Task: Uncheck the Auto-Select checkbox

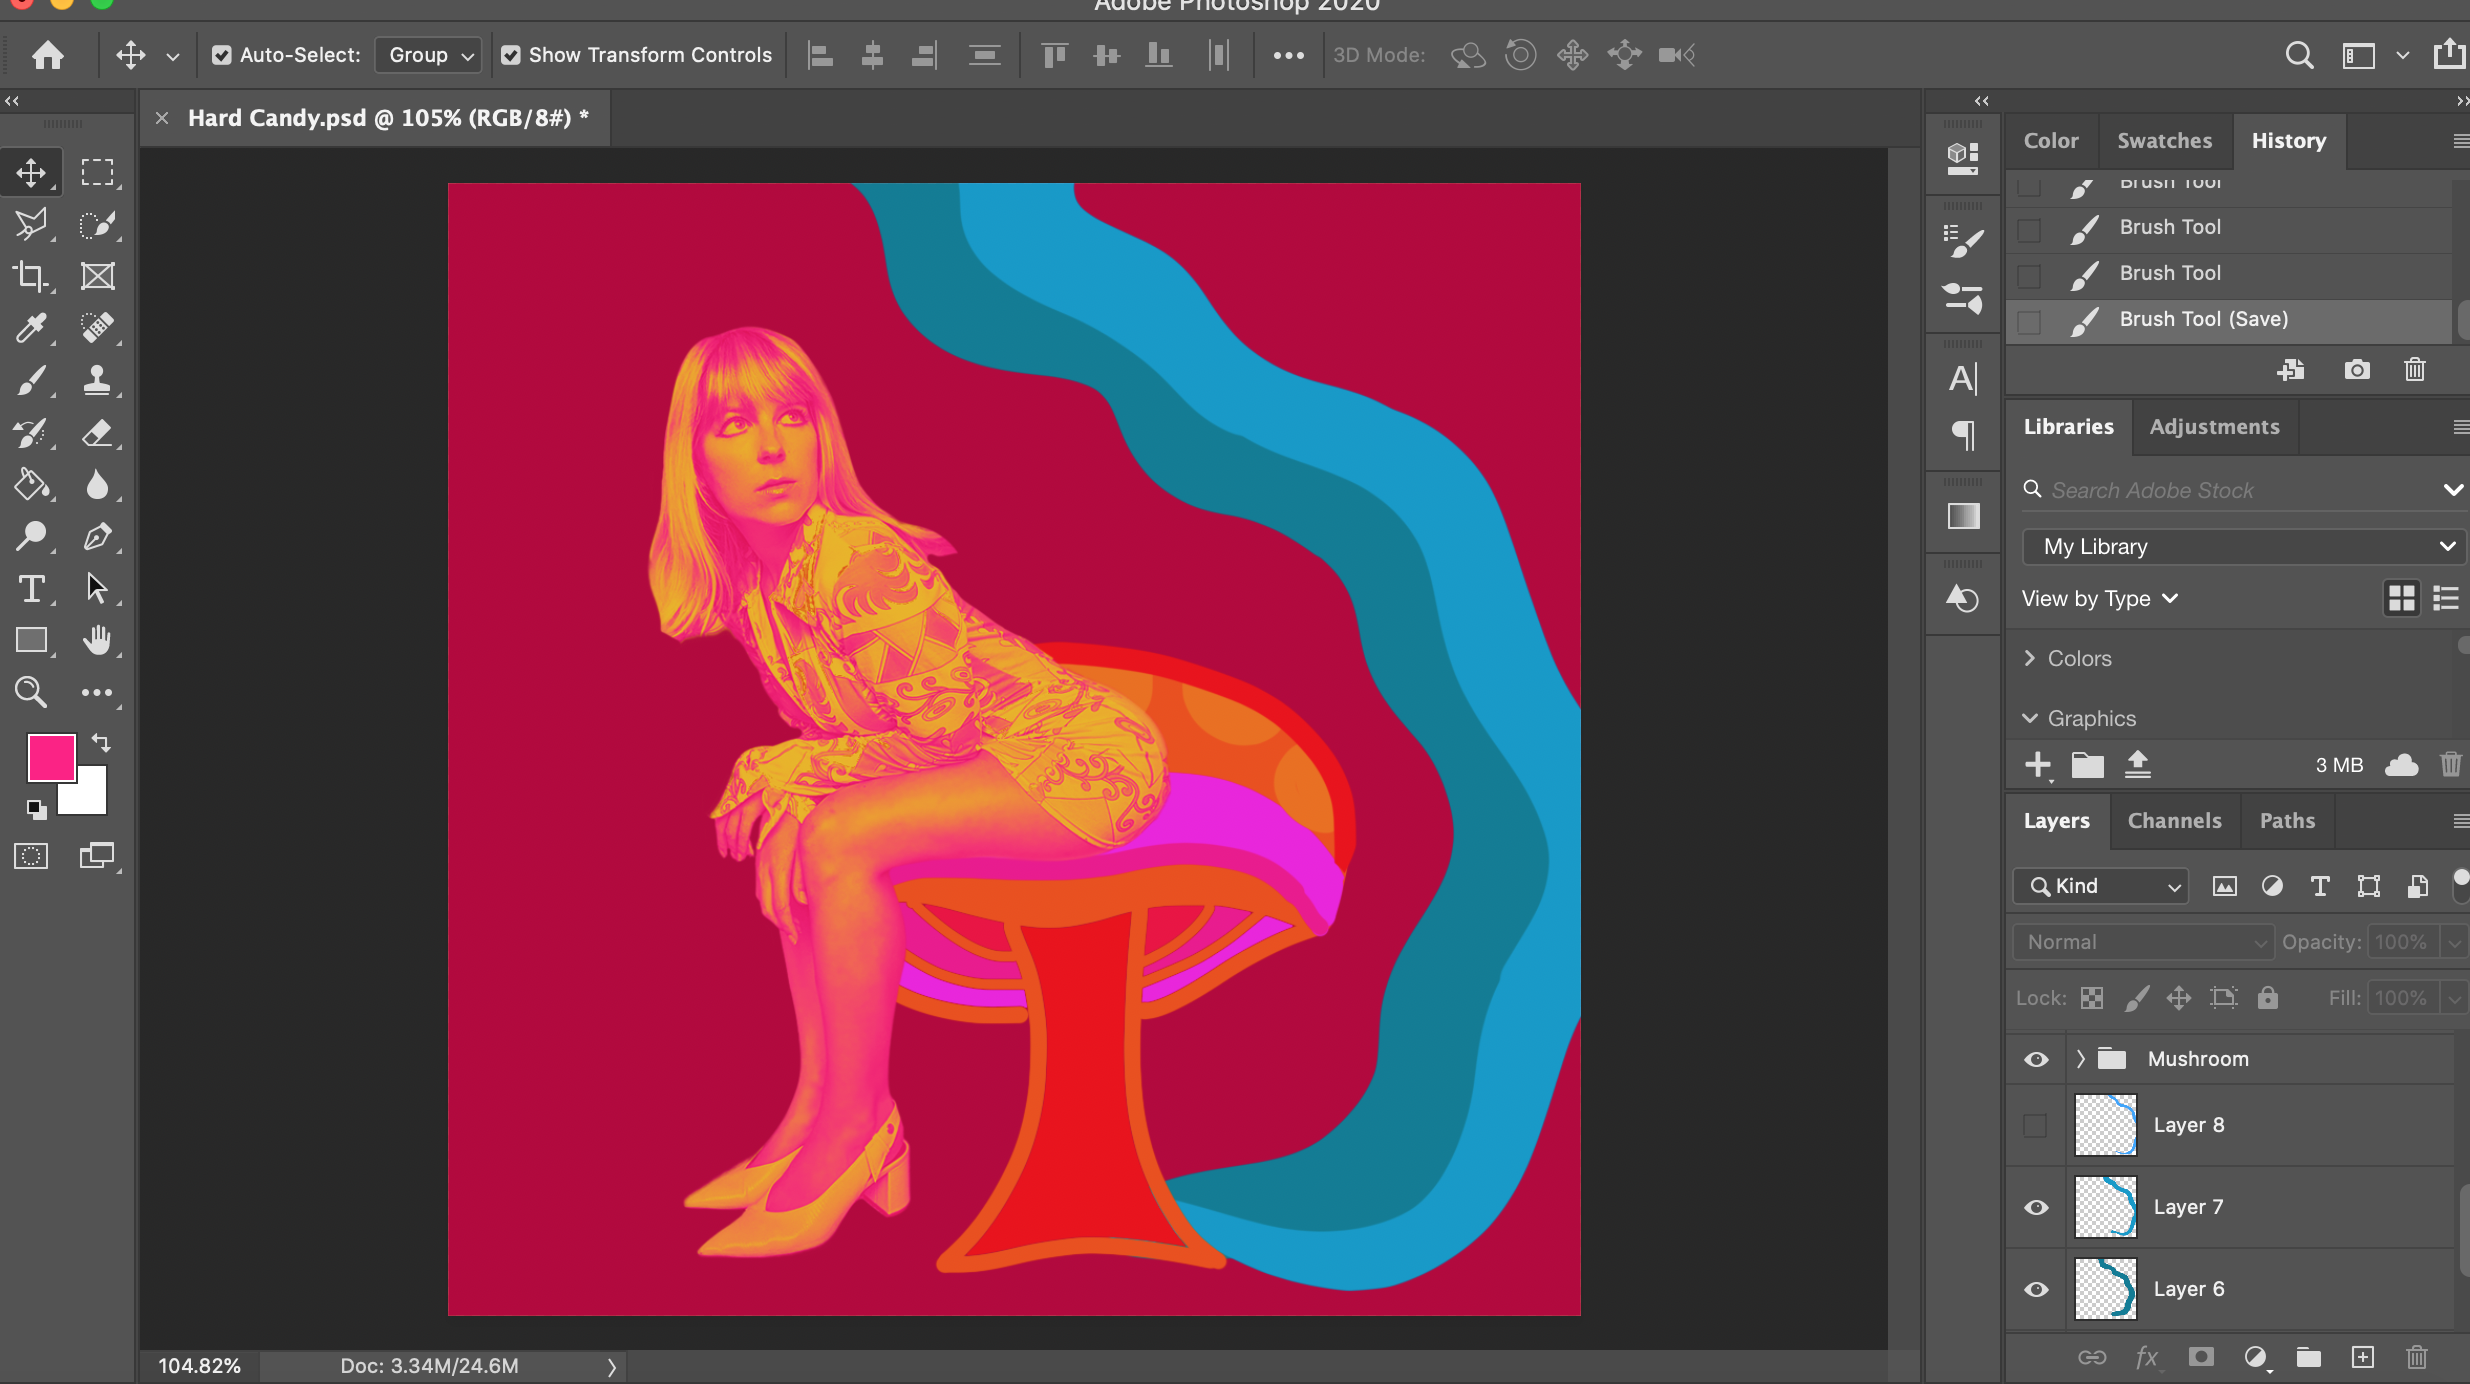Action: click(222, 55)
